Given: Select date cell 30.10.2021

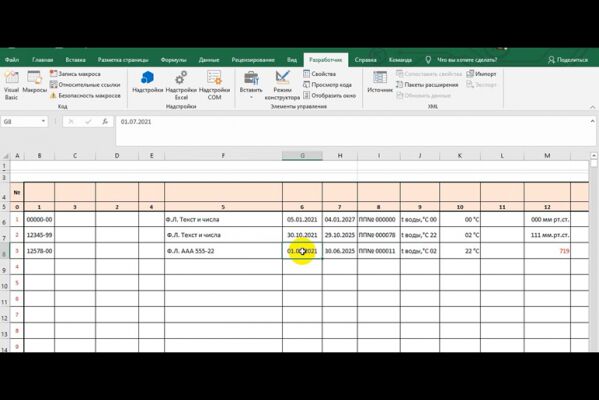Looking at the screenshot, I should (302, 235).
